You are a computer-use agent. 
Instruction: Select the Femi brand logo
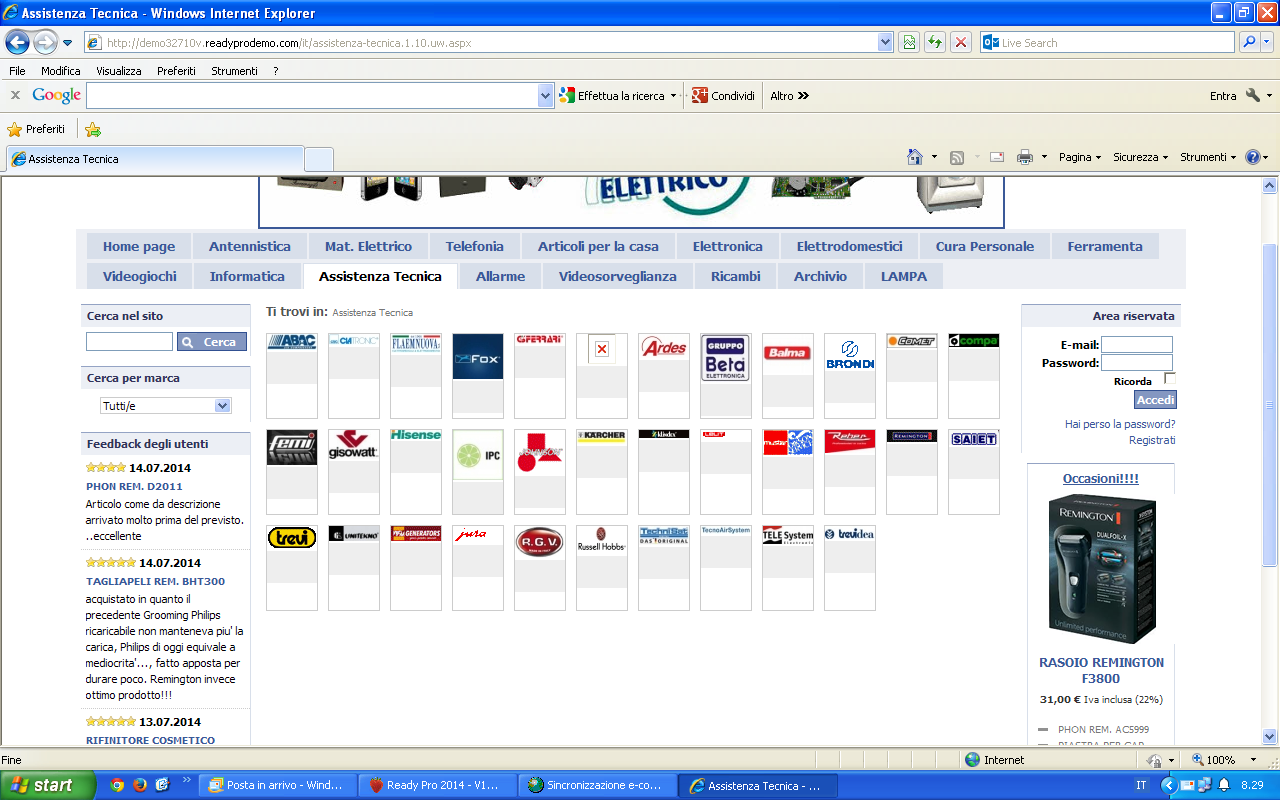292,447
